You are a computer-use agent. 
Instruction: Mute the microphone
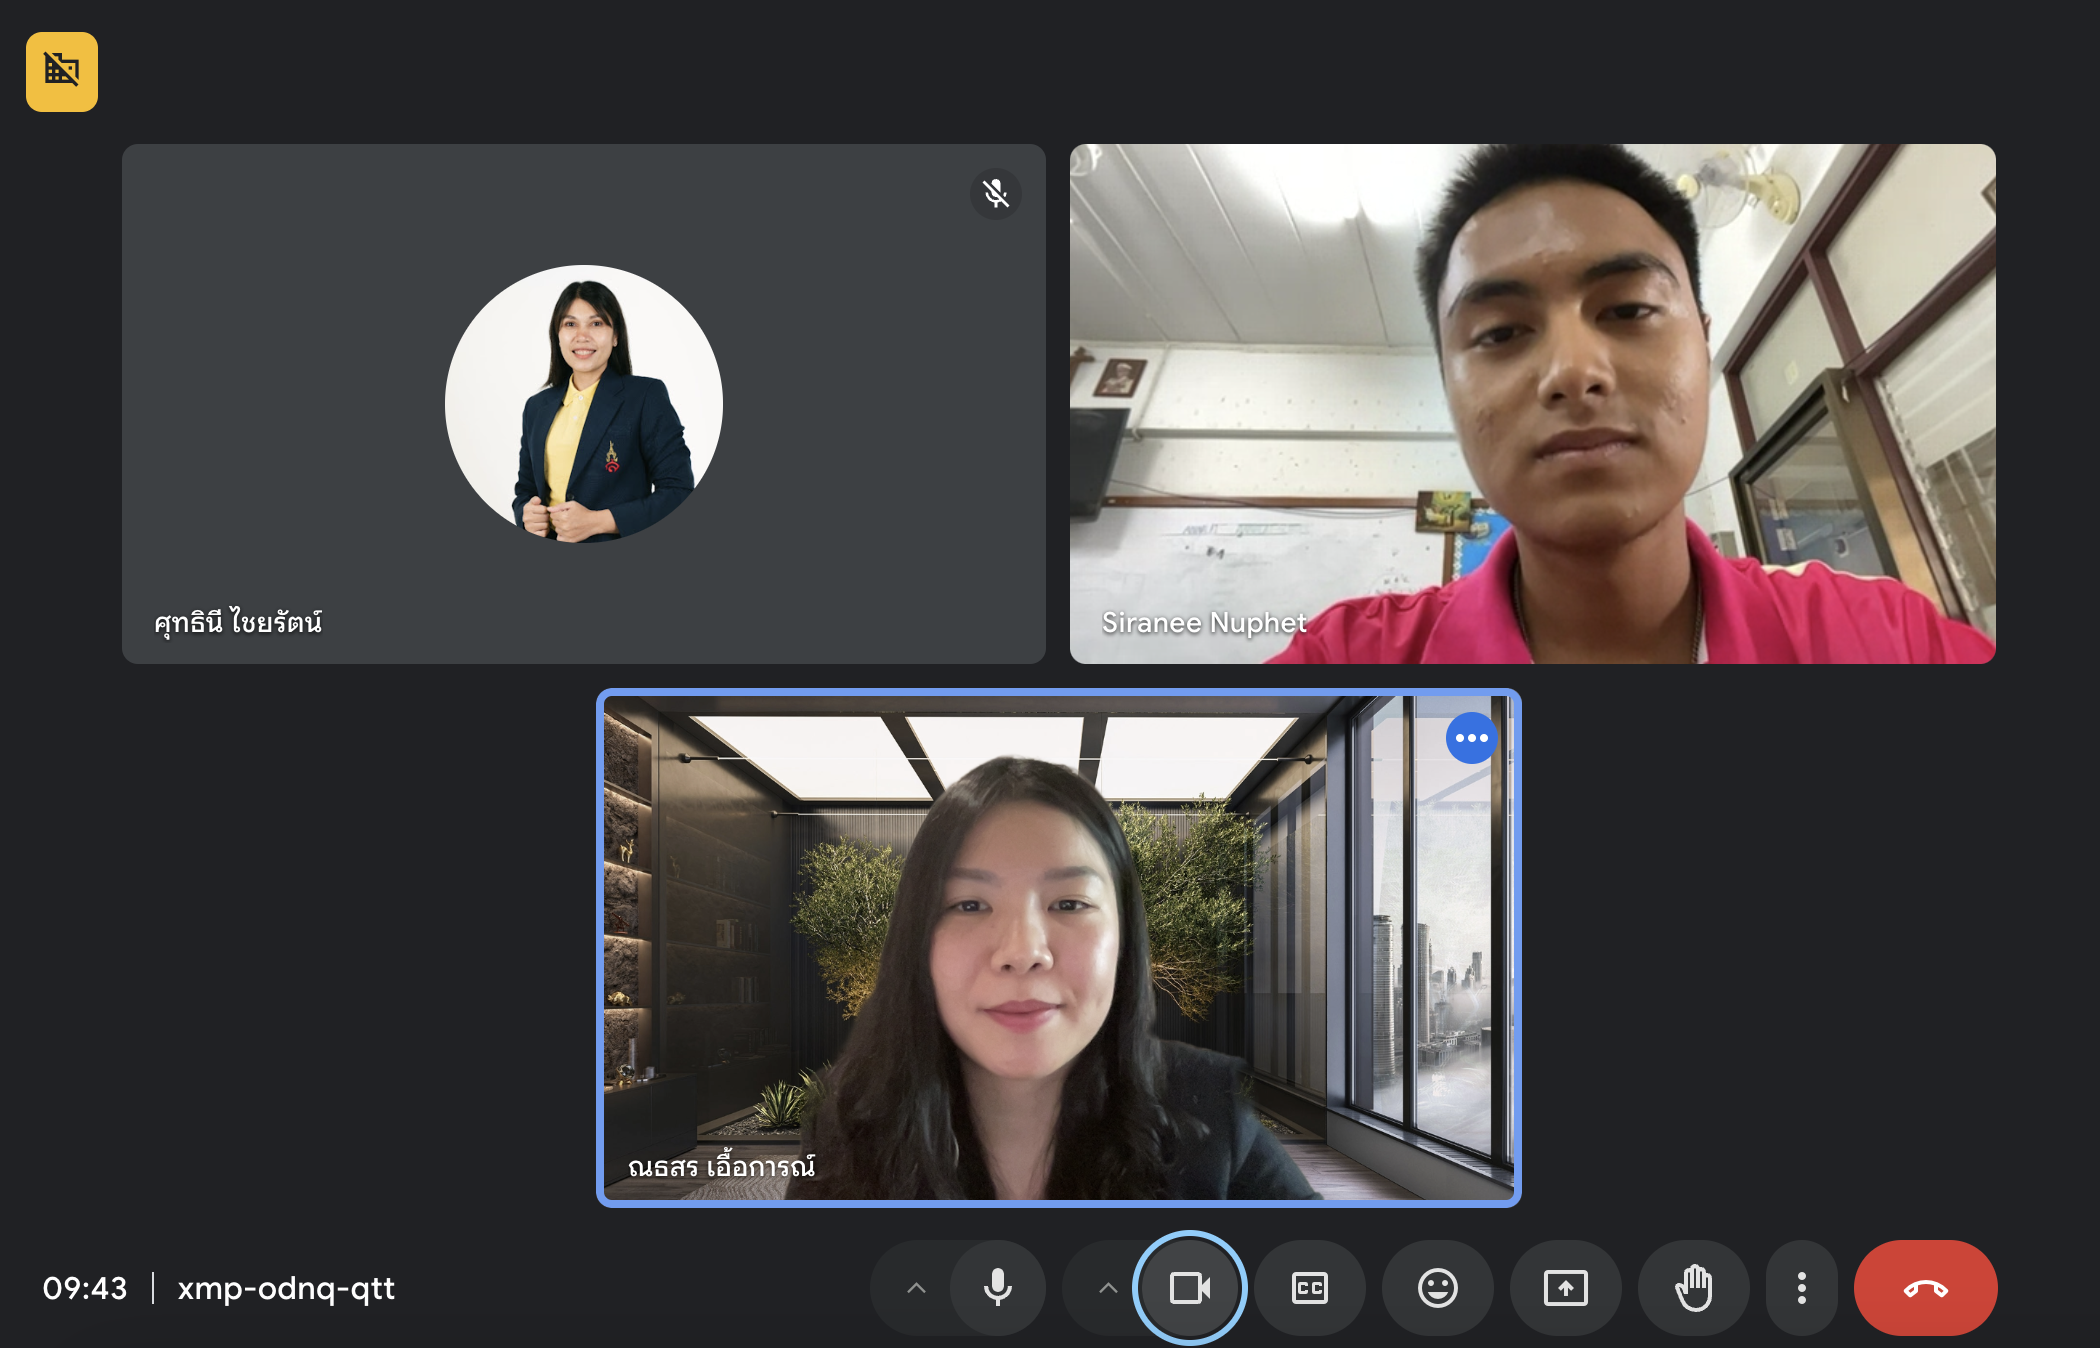tap(997, 1288)
